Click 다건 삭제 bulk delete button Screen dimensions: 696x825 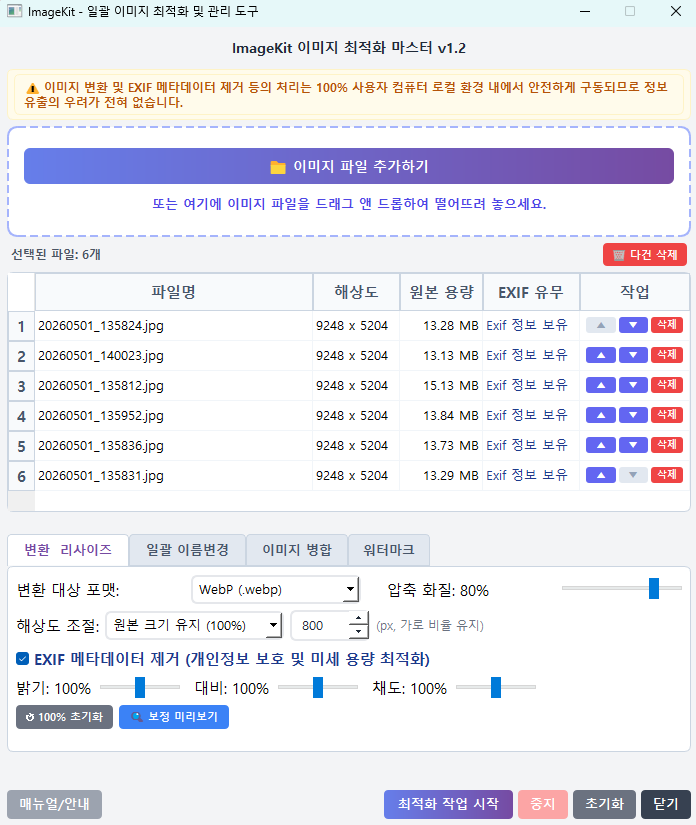pos(644,255)
